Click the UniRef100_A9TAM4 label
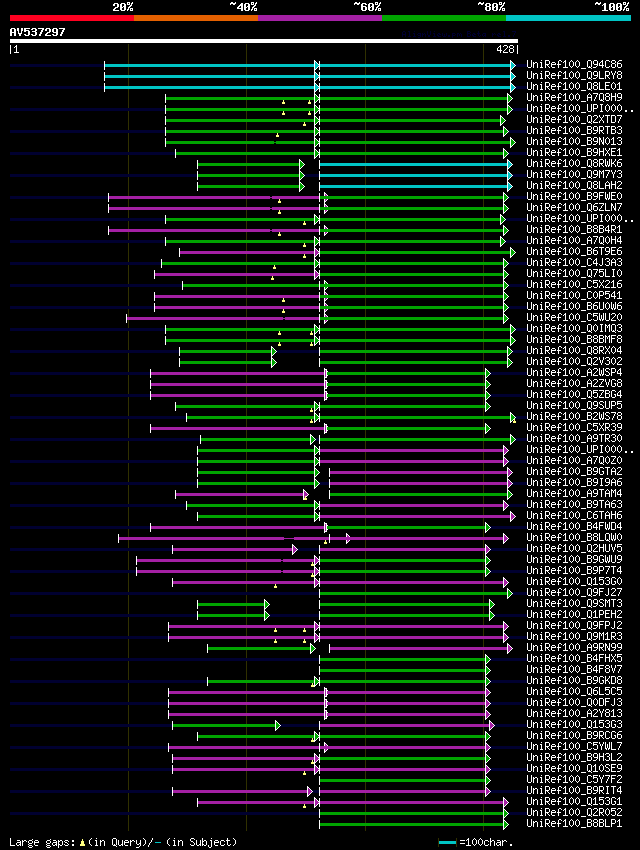The image size is (640, 850). click(574, 494)
